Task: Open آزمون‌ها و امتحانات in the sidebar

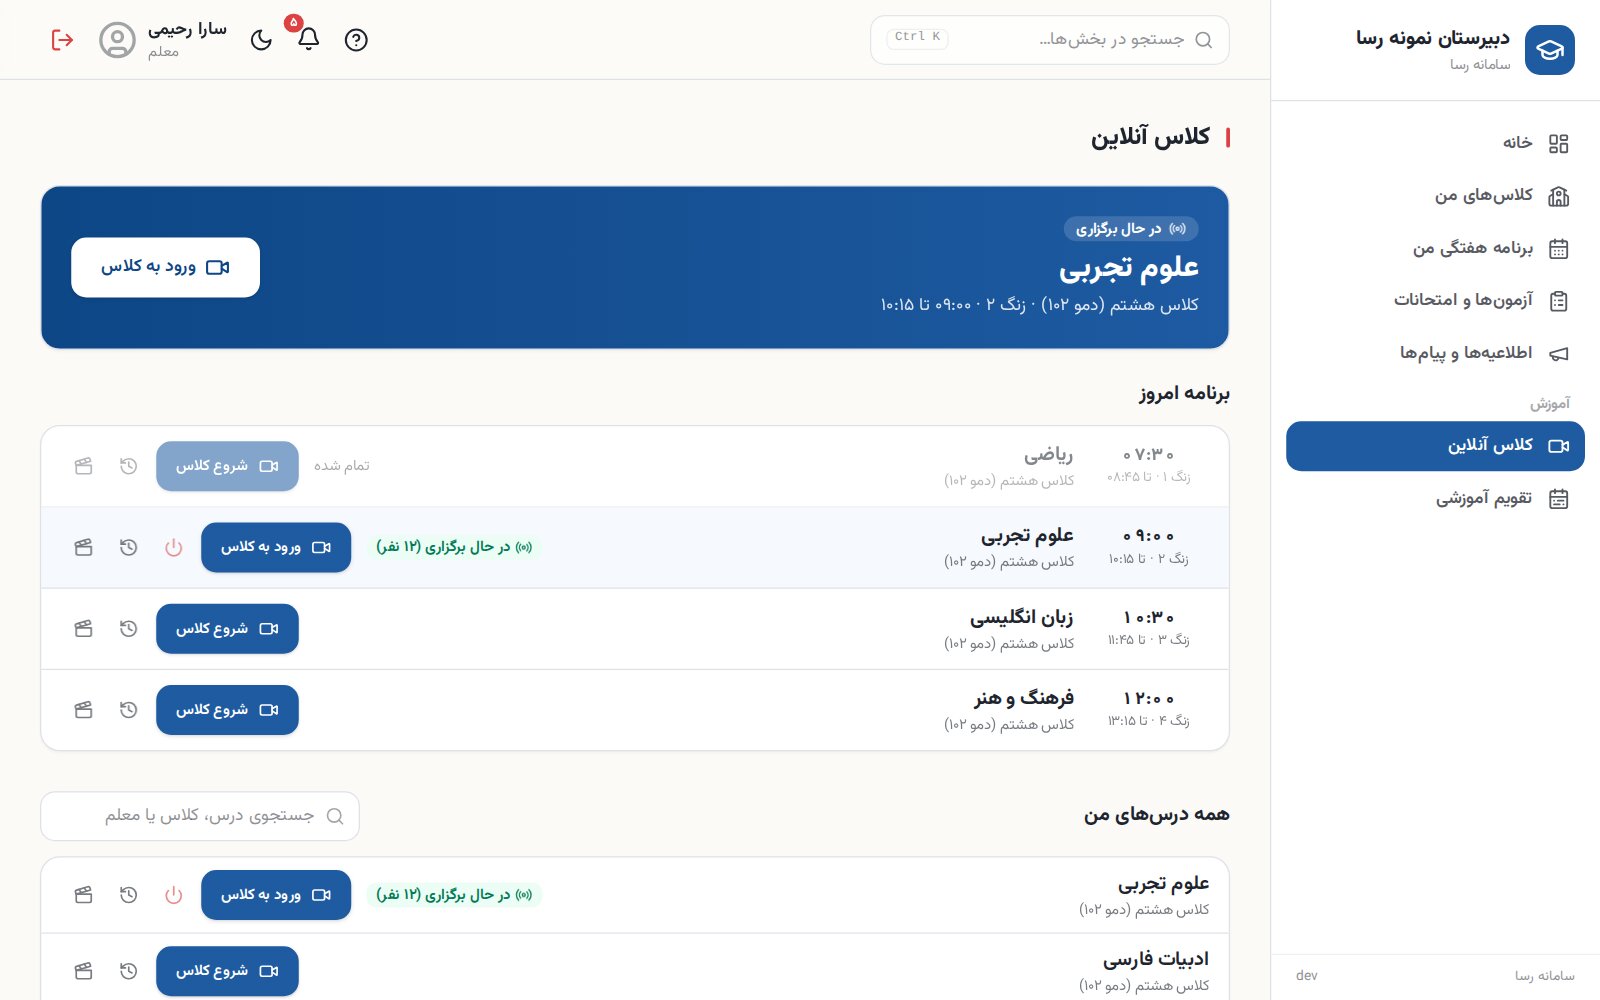Action: [x=1435, y=301]
